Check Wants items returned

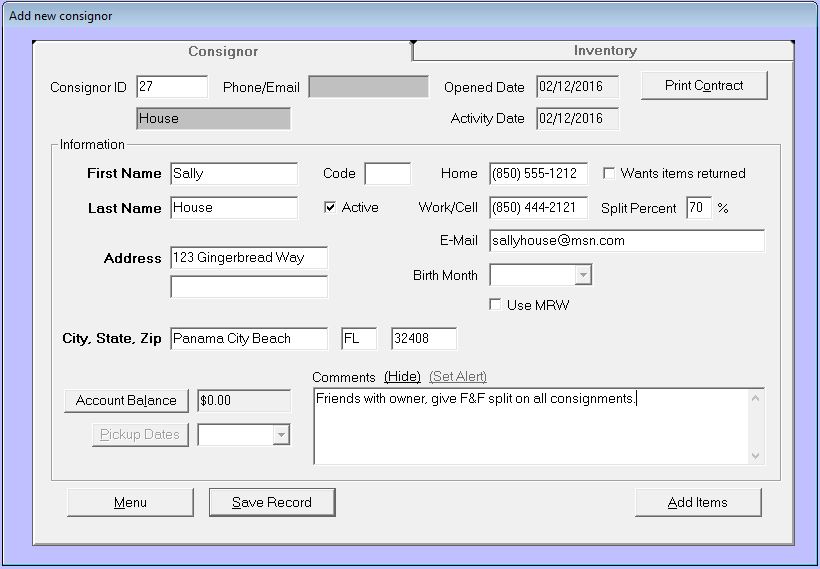[609, 173]
